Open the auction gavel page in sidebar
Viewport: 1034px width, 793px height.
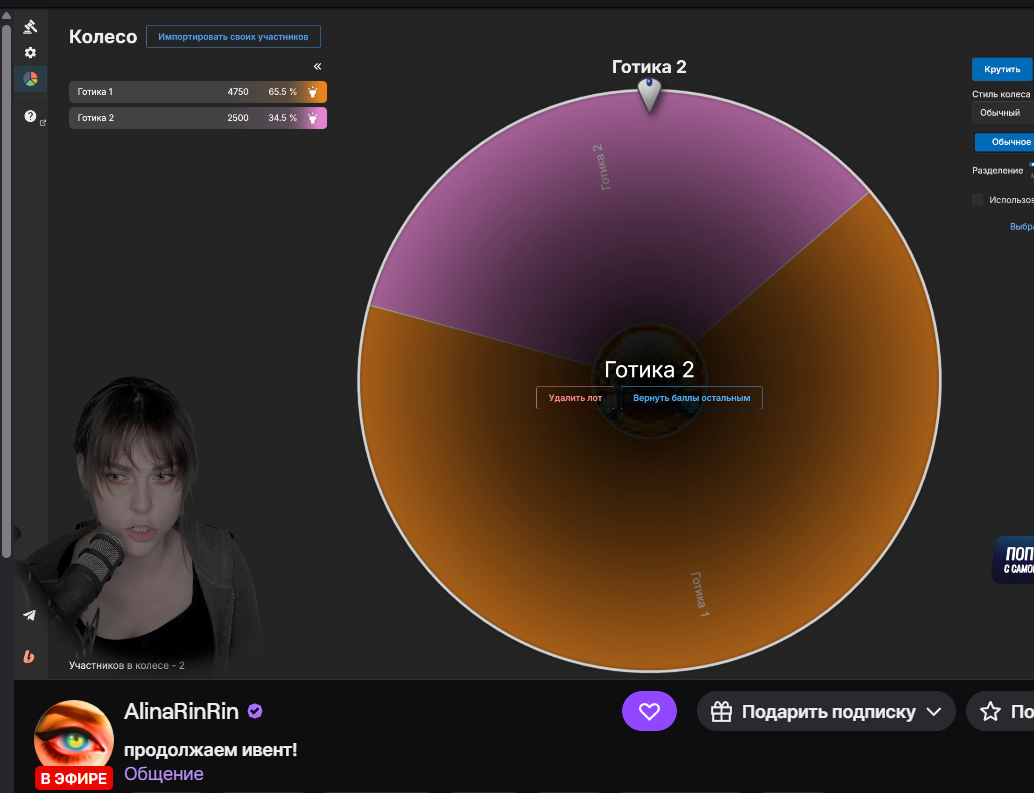30,27
